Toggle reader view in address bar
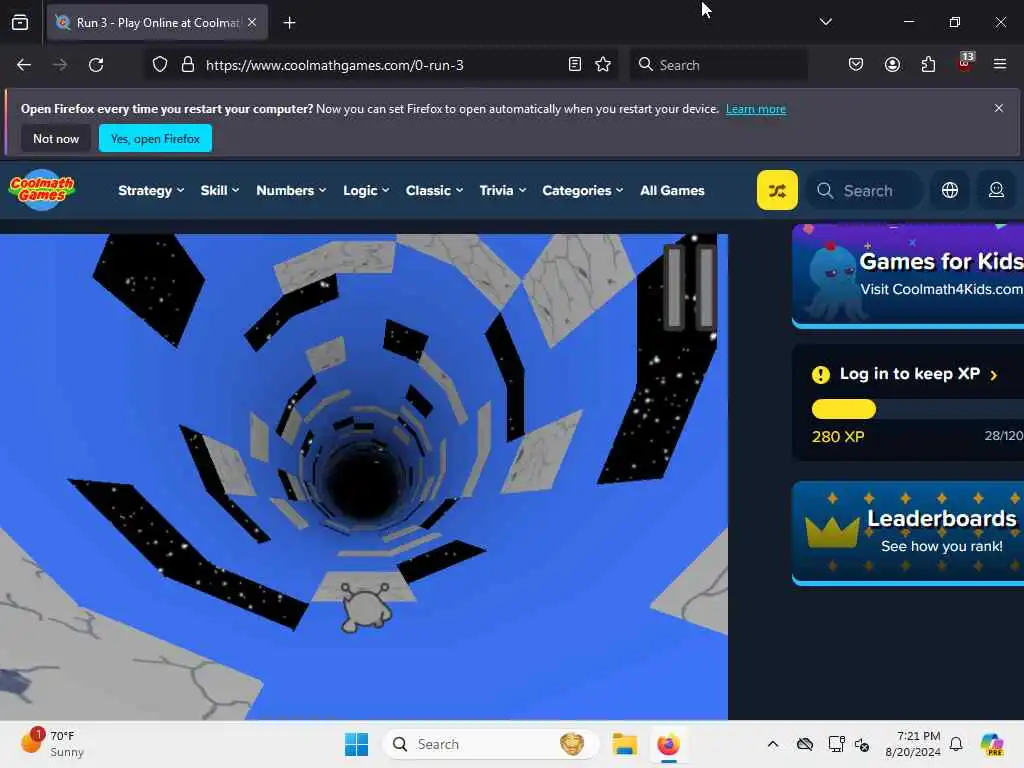This screenshot has width=1024, height=768. [575, 65]
